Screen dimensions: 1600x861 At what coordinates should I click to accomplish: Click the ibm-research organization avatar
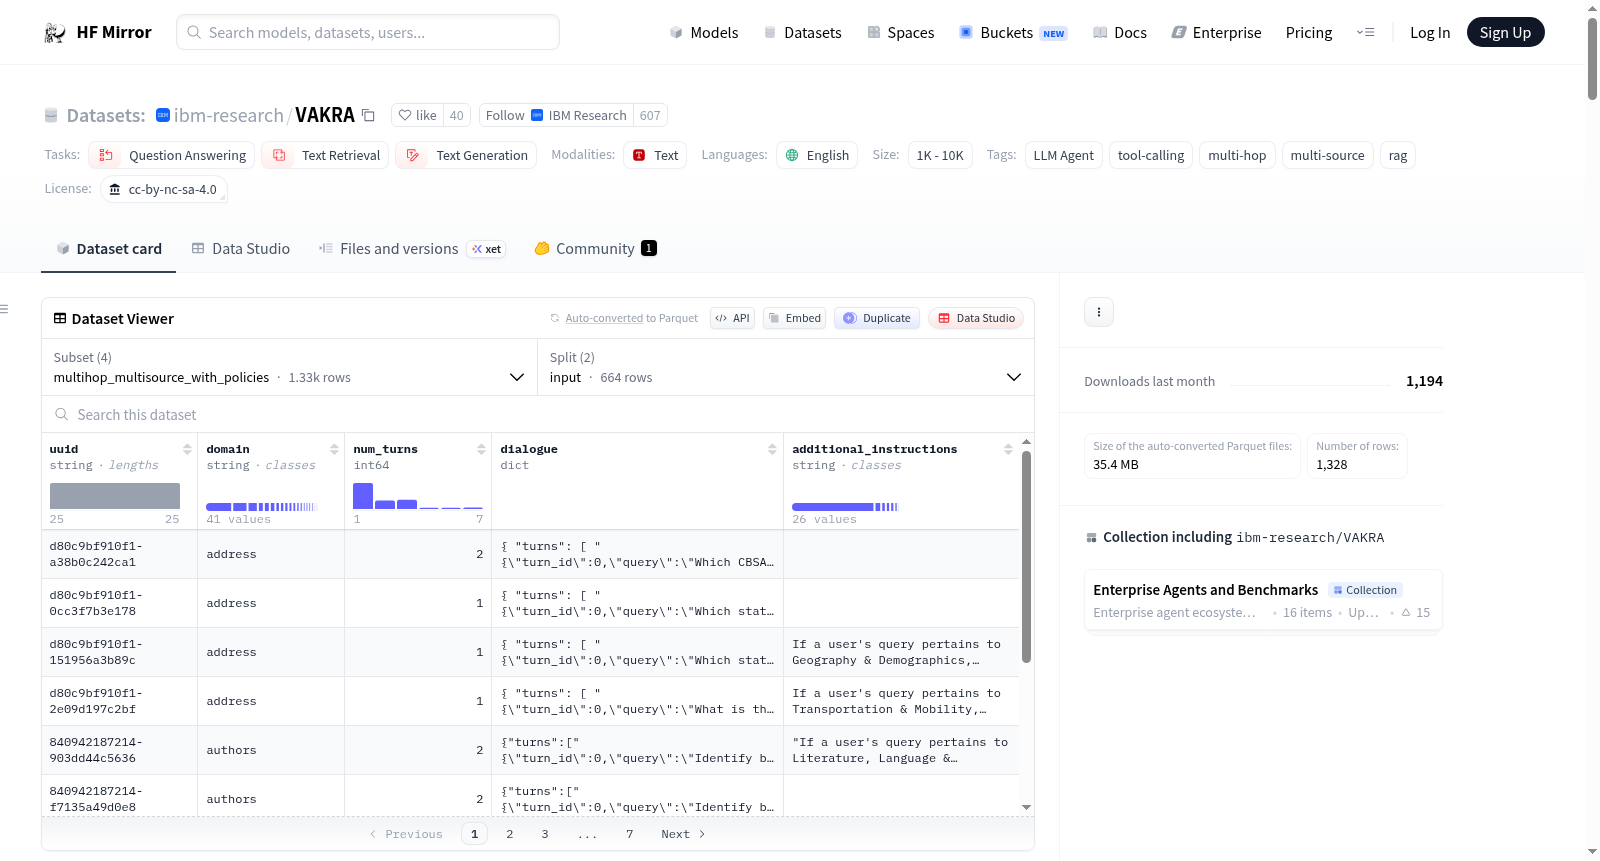pyautogui.click(x=163, y=115)
